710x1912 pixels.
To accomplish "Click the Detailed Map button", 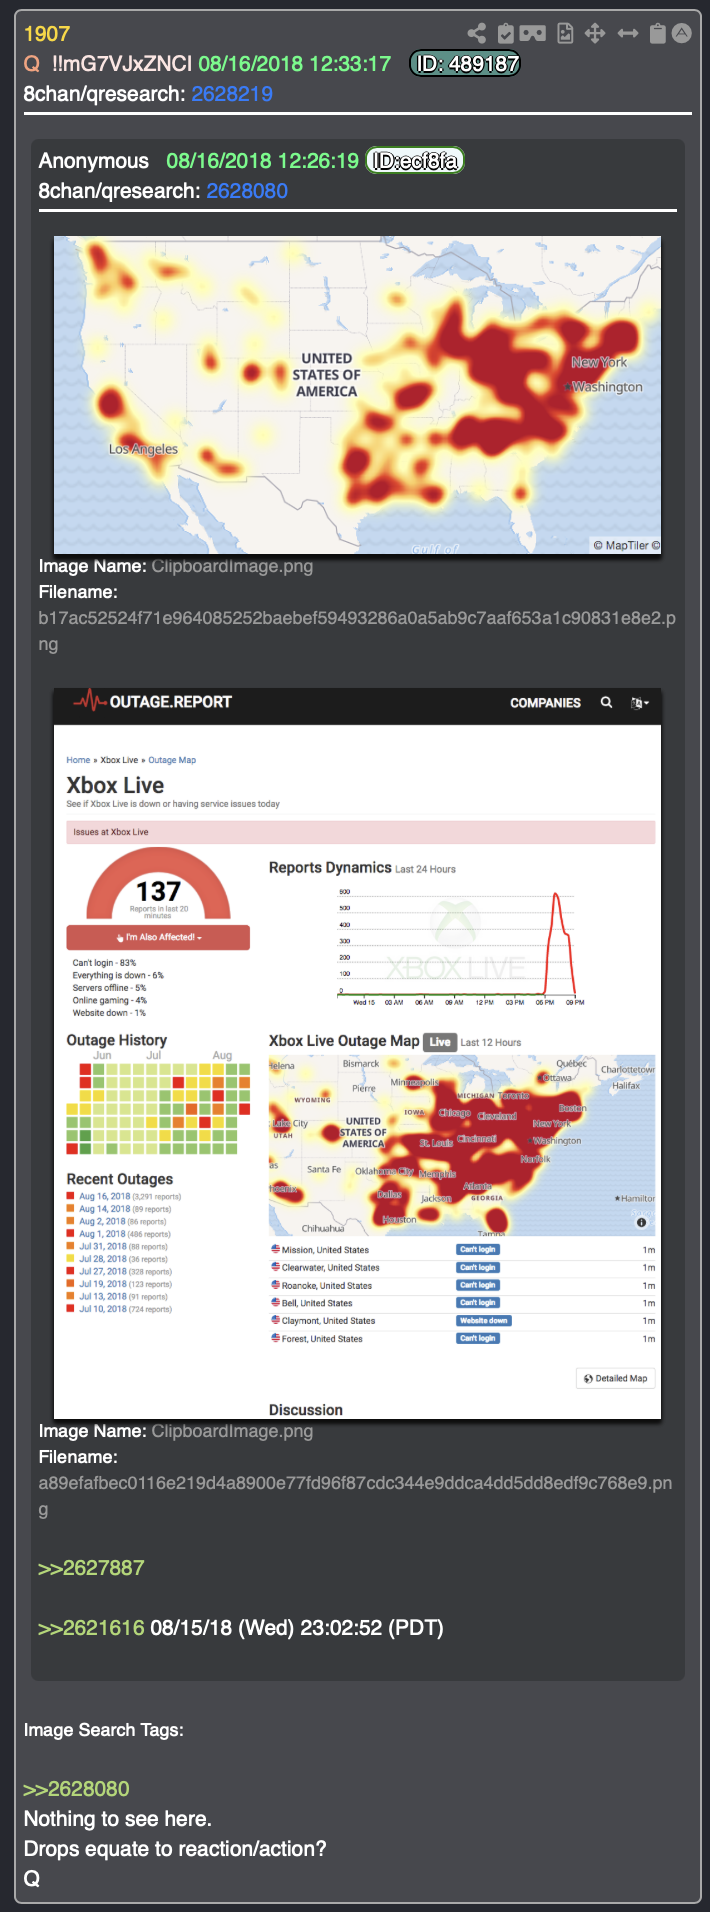I will 616,1378.
